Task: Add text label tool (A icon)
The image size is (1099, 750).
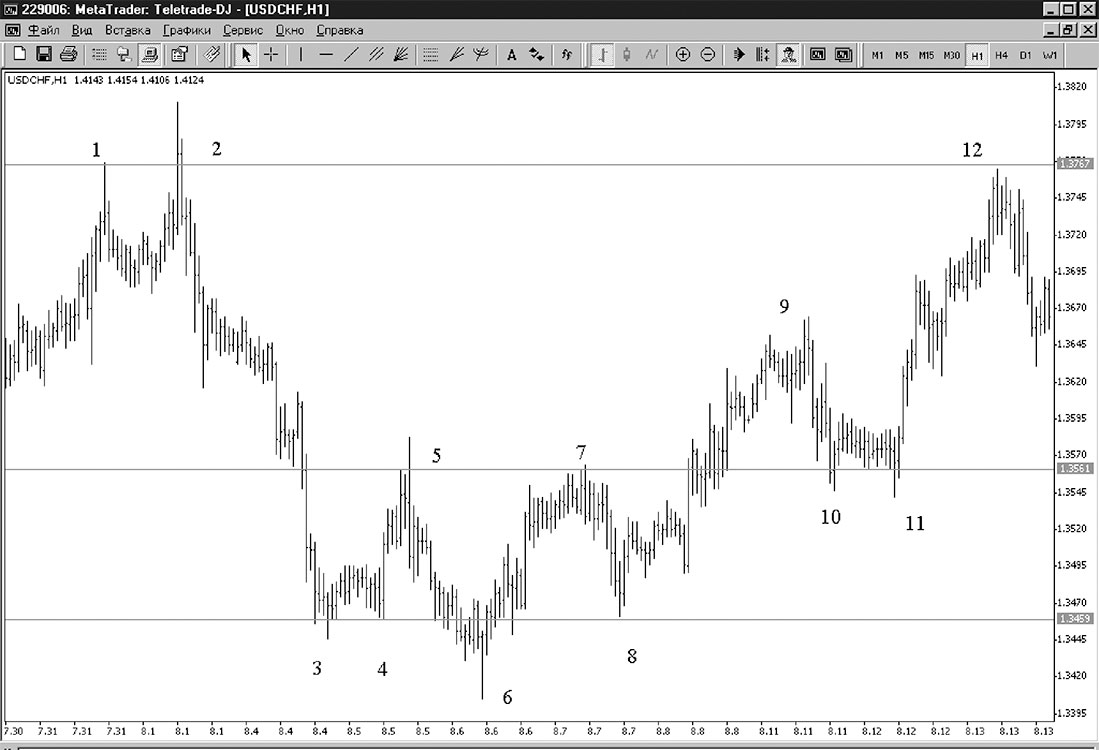Action: [x=512, y=55]
